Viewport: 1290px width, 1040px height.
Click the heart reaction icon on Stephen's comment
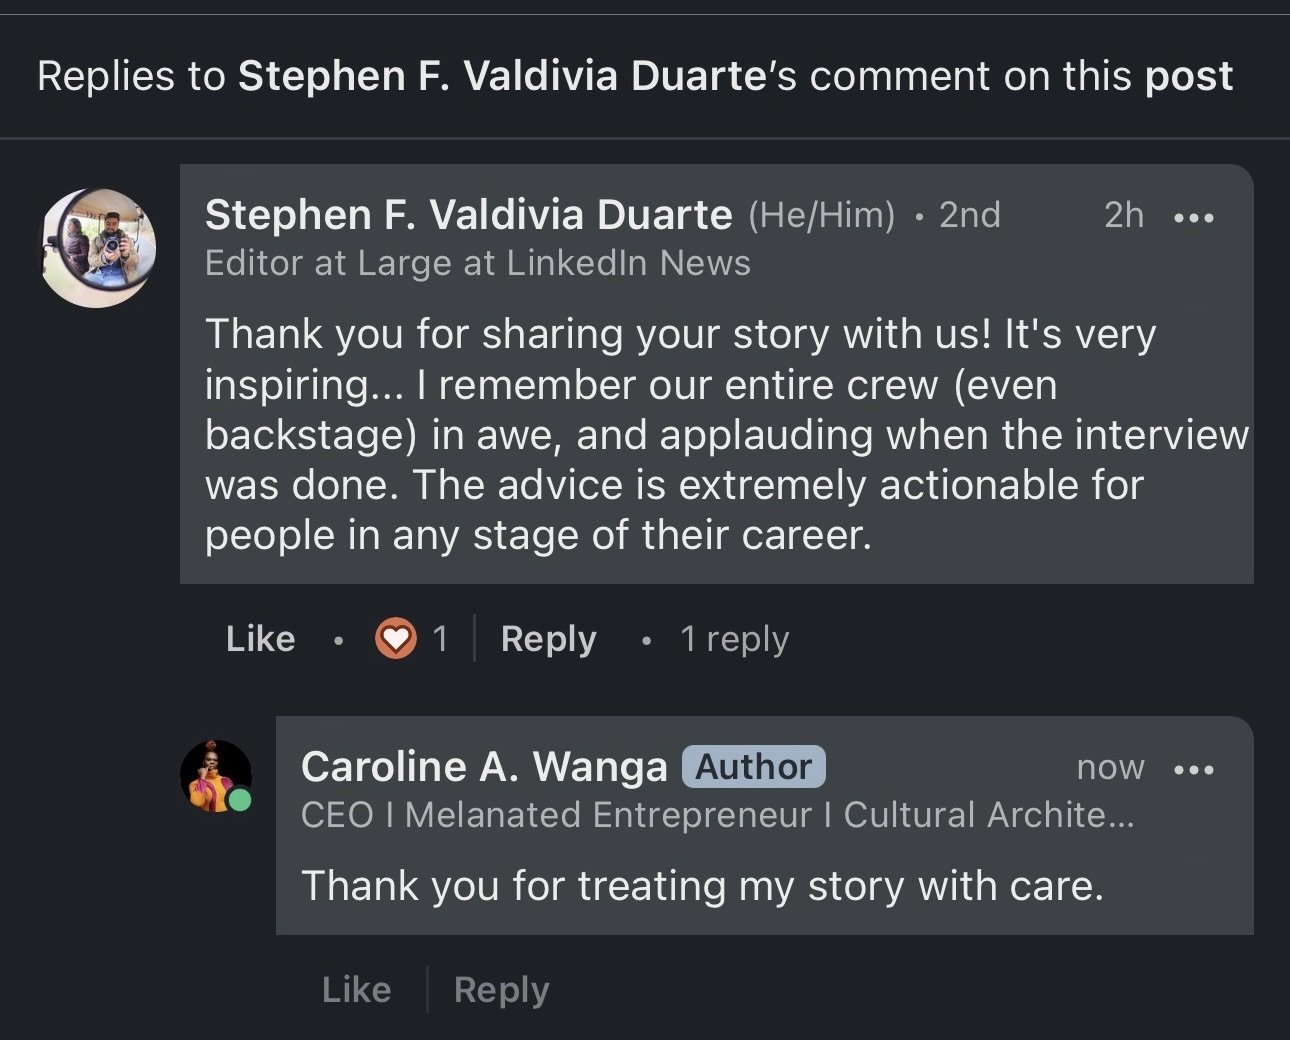(x=395, y=638)
